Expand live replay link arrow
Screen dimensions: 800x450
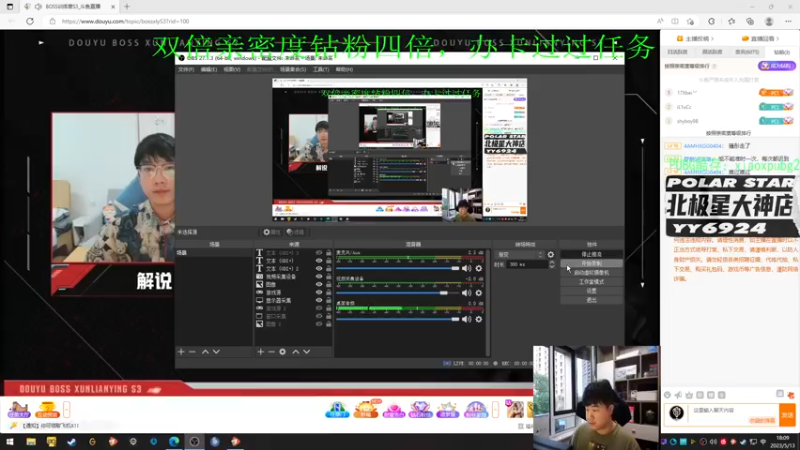tap(779, 39)
